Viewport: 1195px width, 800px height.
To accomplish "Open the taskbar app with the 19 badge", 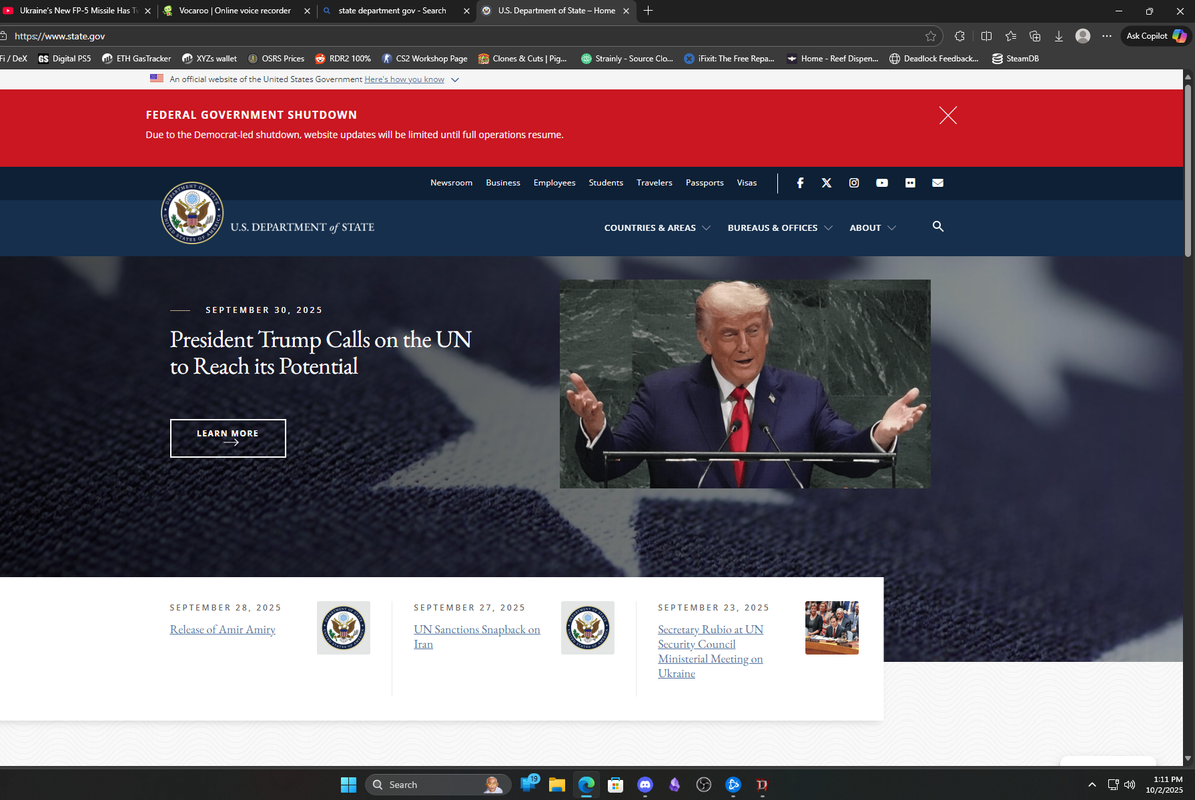I will (x=529, y=784).
